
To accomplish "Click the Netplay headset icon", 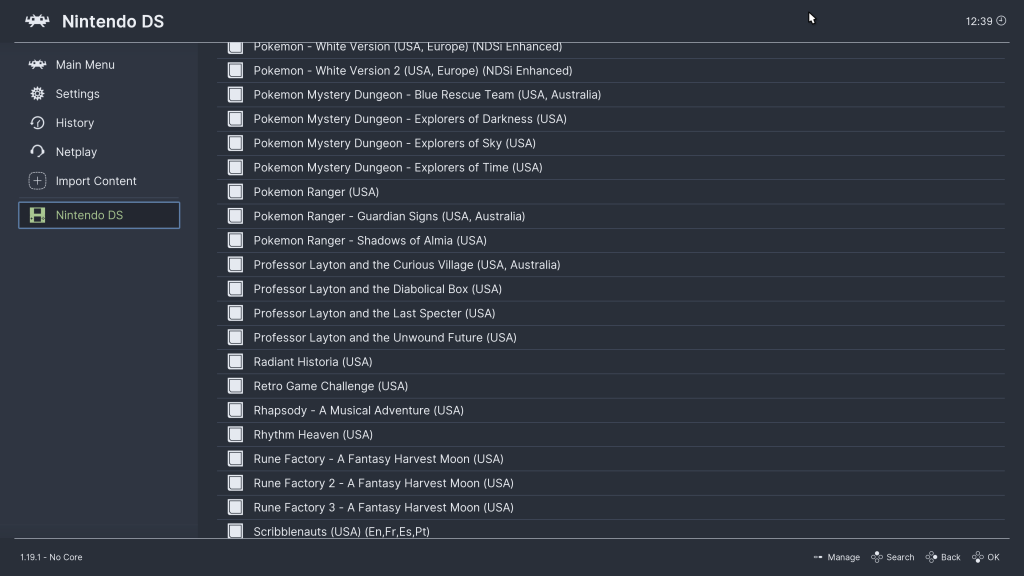I will 37,152.
